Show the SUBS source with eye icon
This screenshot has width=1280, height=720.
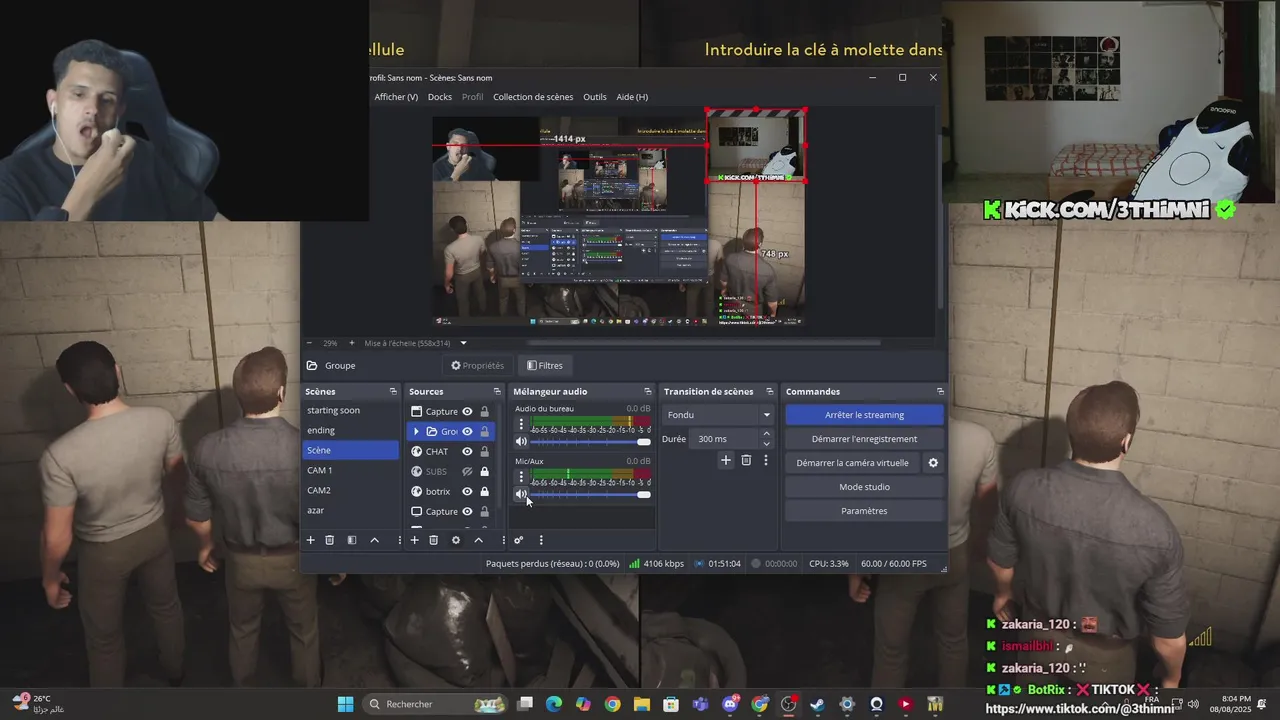coord(467,471)
